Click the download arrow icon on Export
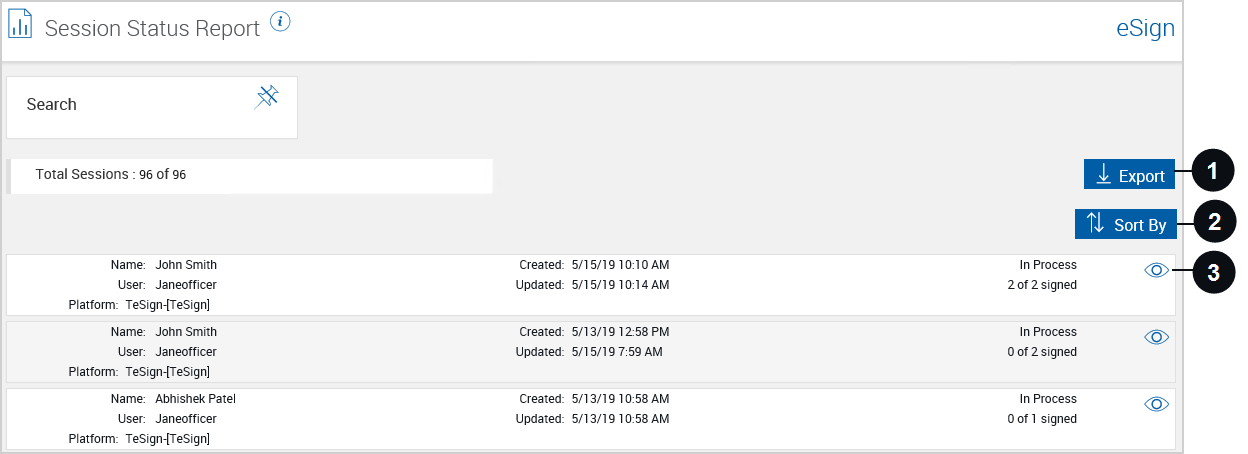The height and width of the screenshot is (454, 1248). coord(1103,175)
